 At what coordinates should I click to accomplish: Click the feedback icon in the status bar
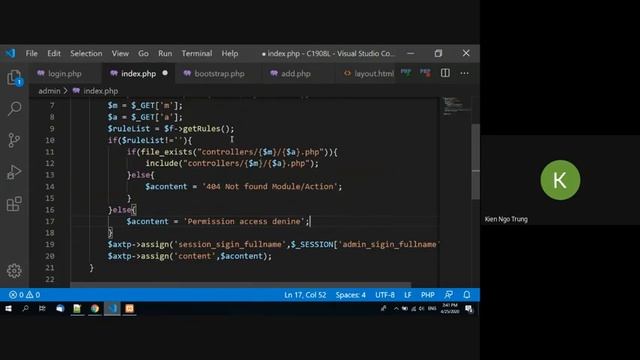(449, 295)
